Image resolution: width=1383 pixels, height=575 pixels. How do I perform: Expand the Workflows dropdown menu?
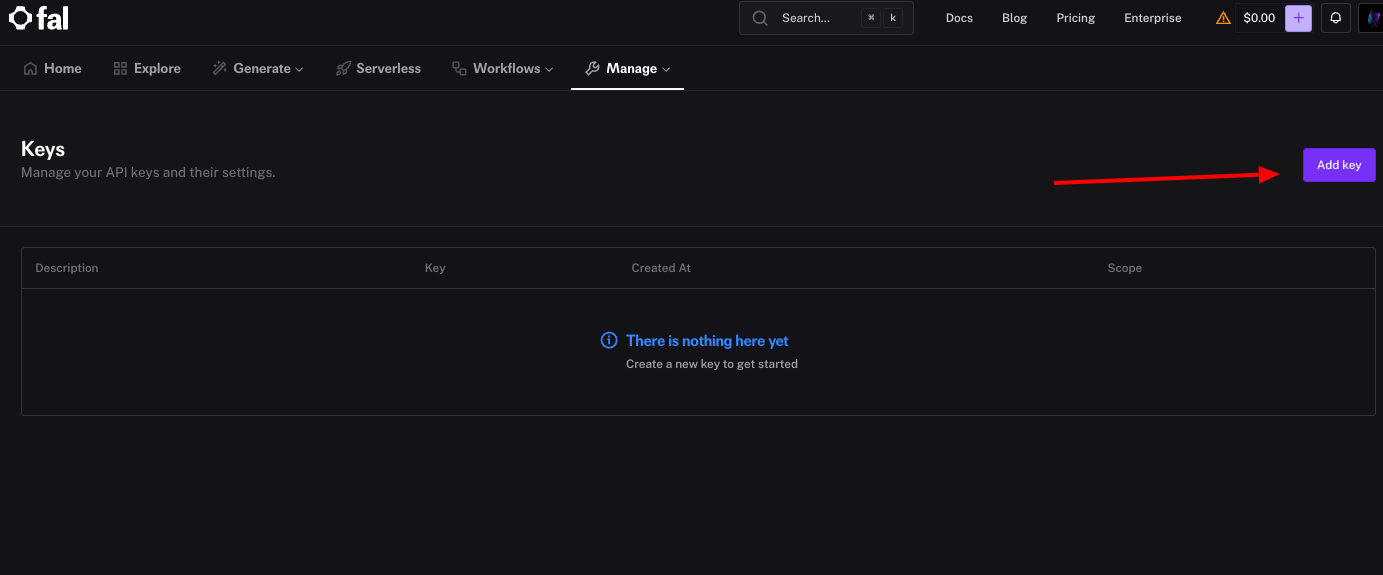[x=502, y=68]
